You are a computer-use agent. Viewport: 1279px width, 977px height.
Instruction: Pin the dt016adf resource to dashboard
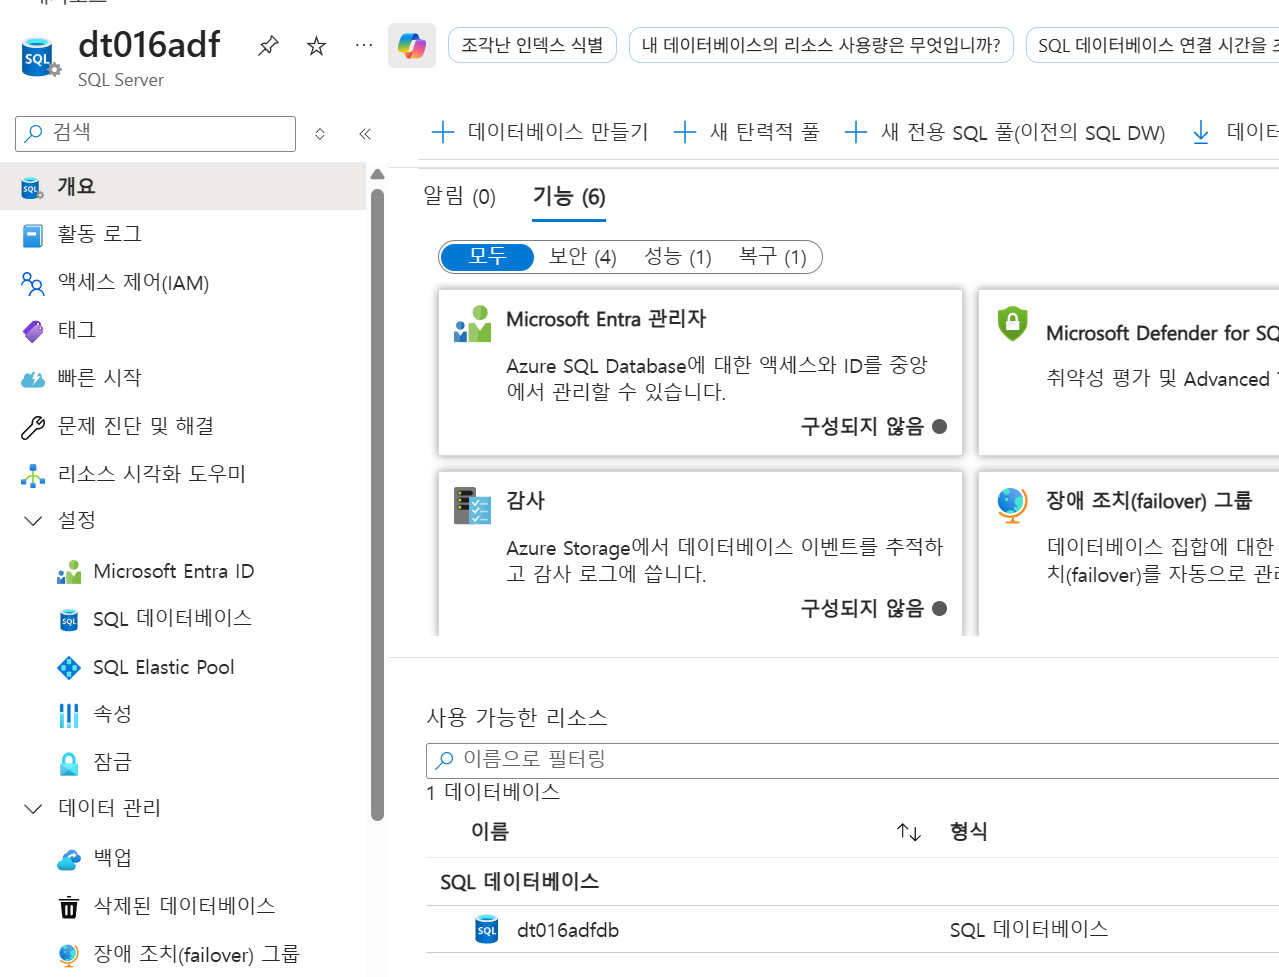268,46
